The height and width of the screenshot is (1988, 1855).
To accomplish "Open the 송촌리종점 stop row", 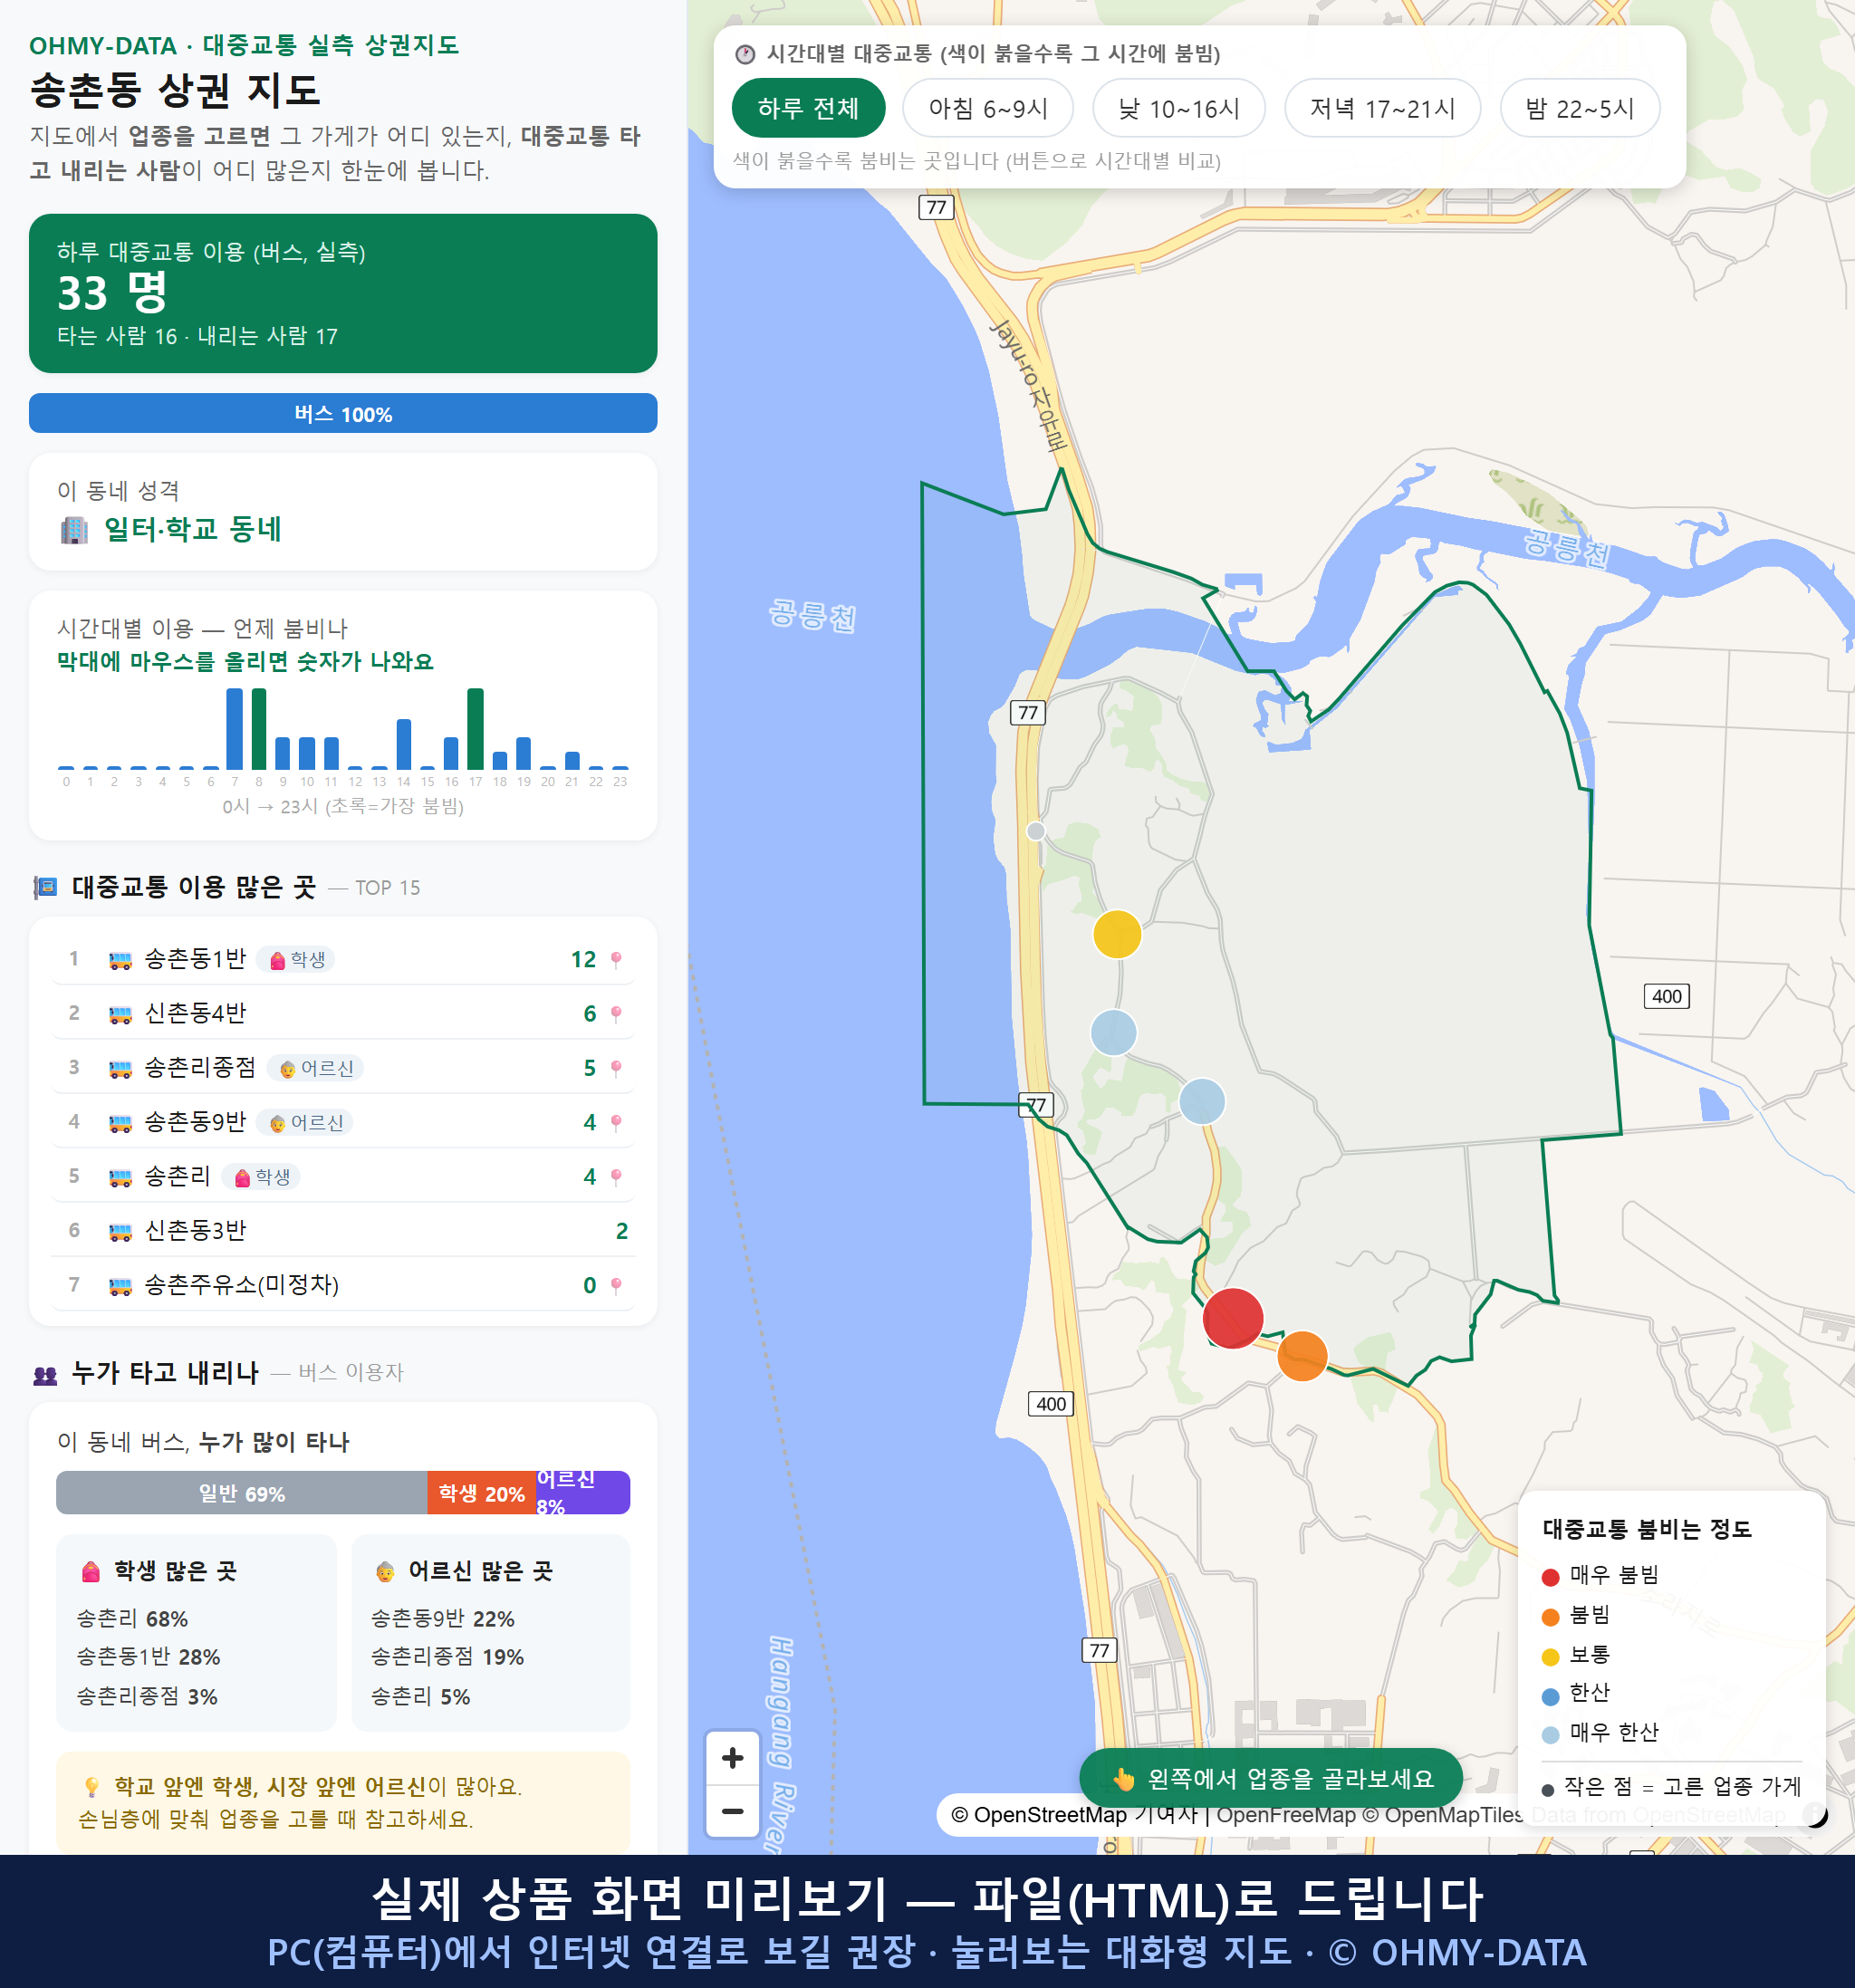I will click(x=343, y=1068).
